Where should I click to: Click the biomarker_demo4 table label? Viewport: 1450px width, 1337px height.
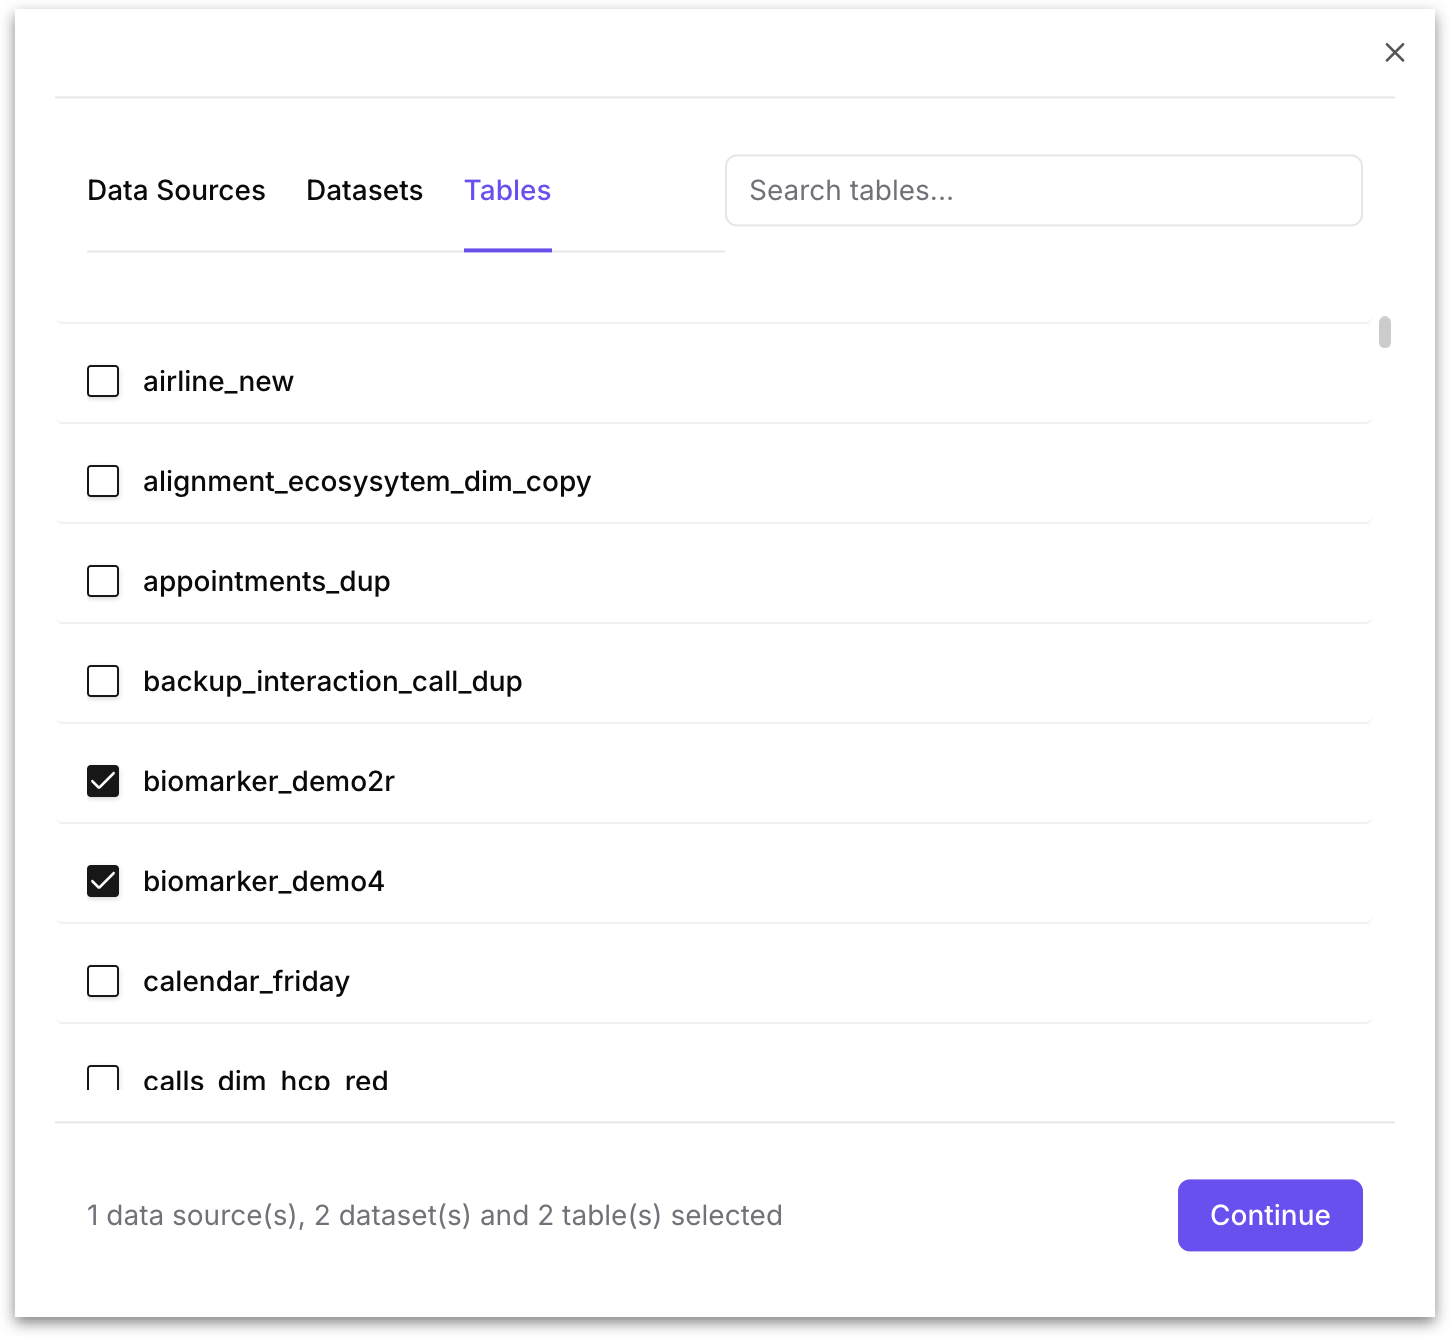click(x=263, y=881)
